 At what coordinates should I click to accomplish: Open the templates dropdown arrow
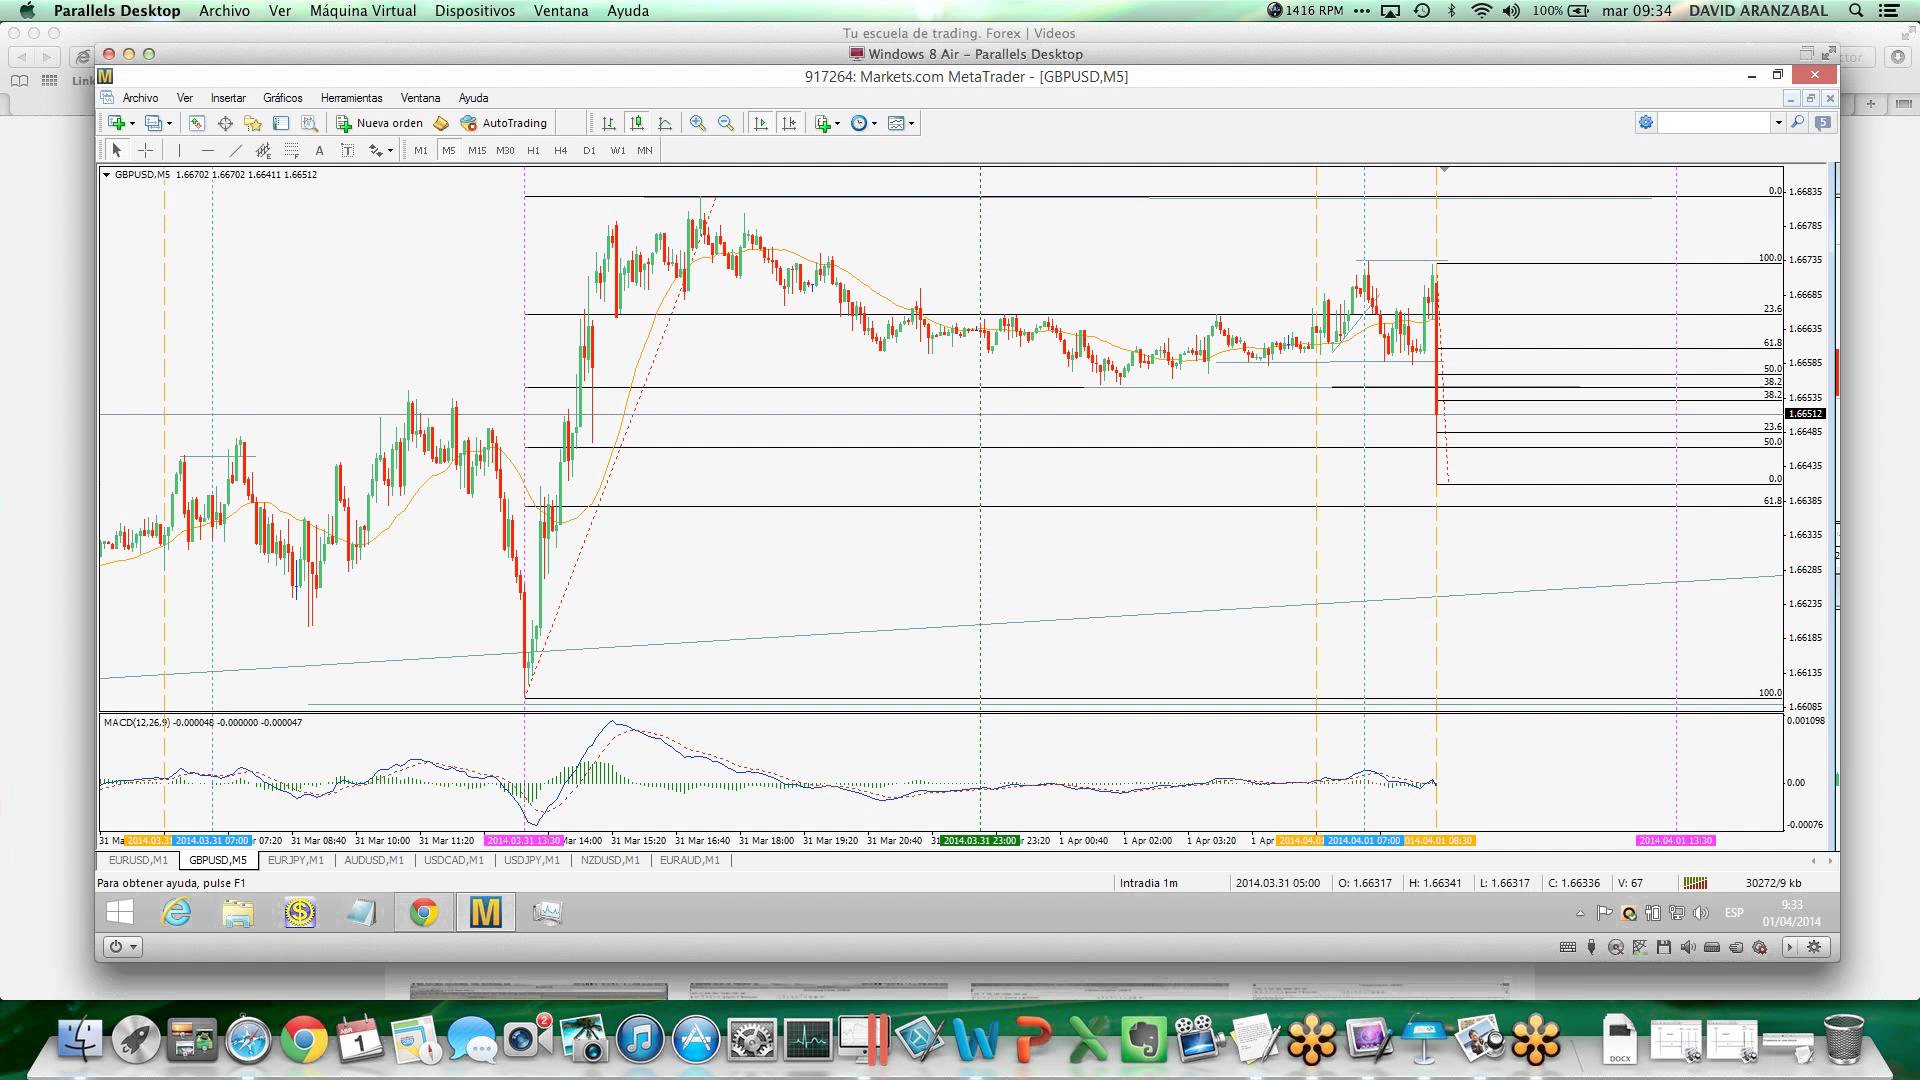[x=911, y=124]
